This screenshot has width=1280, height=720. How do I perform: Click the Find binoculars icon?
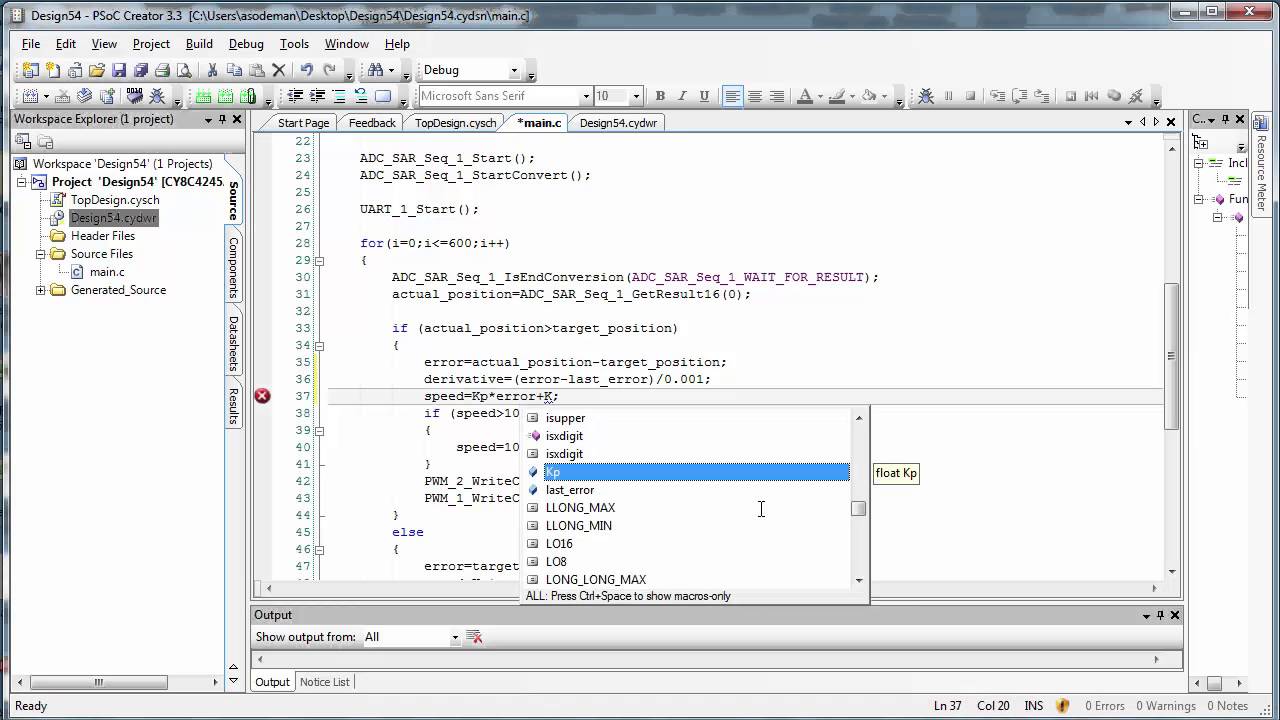click(375, 70)
